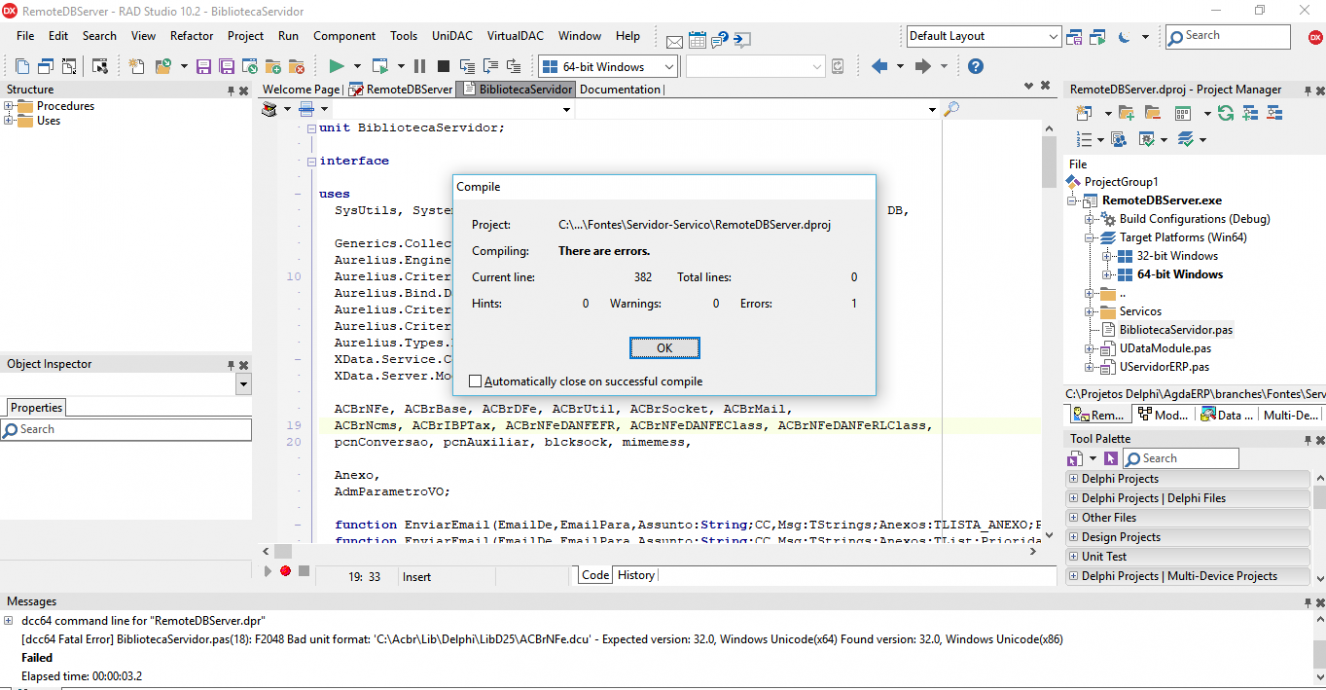The height and width of the screenshot is (690, 1326).
Task: Click Refresh icon in Project Manager
Action: 1227,113
